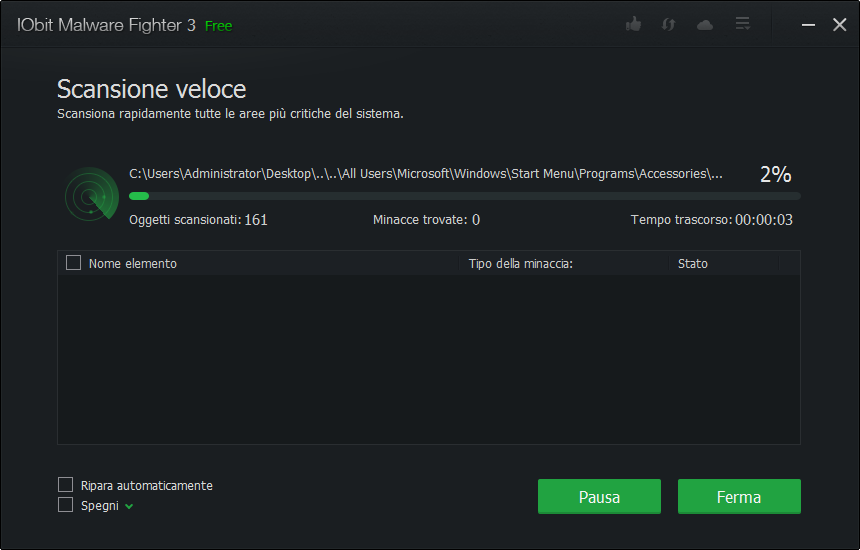Minimize the IObit Malware Fighter window
Screen dimensions: 860x550
click(x=807, y=25)
